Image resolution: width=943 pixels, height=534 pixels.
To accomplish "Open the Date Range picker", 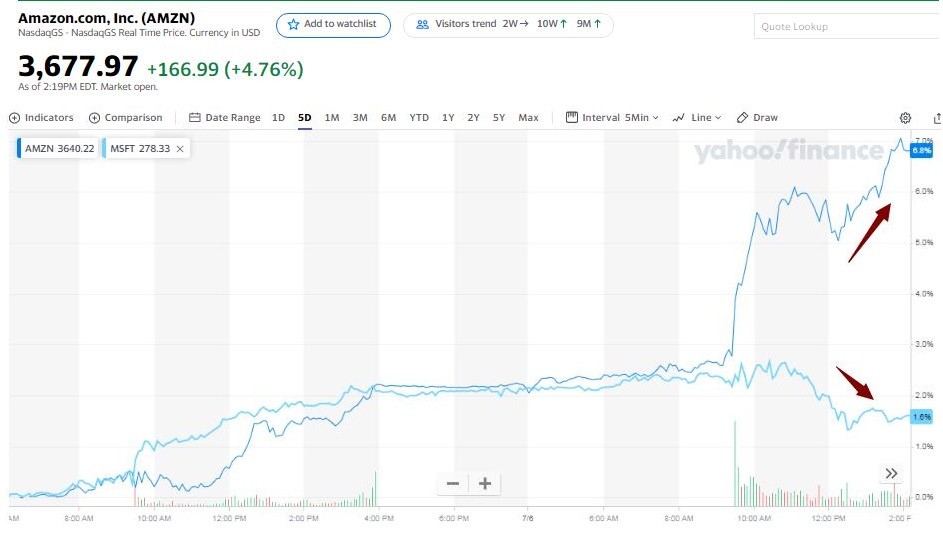I will click(x=224, y=118).
